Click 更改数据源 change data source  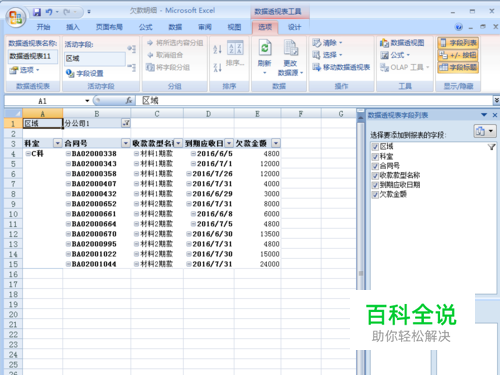[290, 57]
